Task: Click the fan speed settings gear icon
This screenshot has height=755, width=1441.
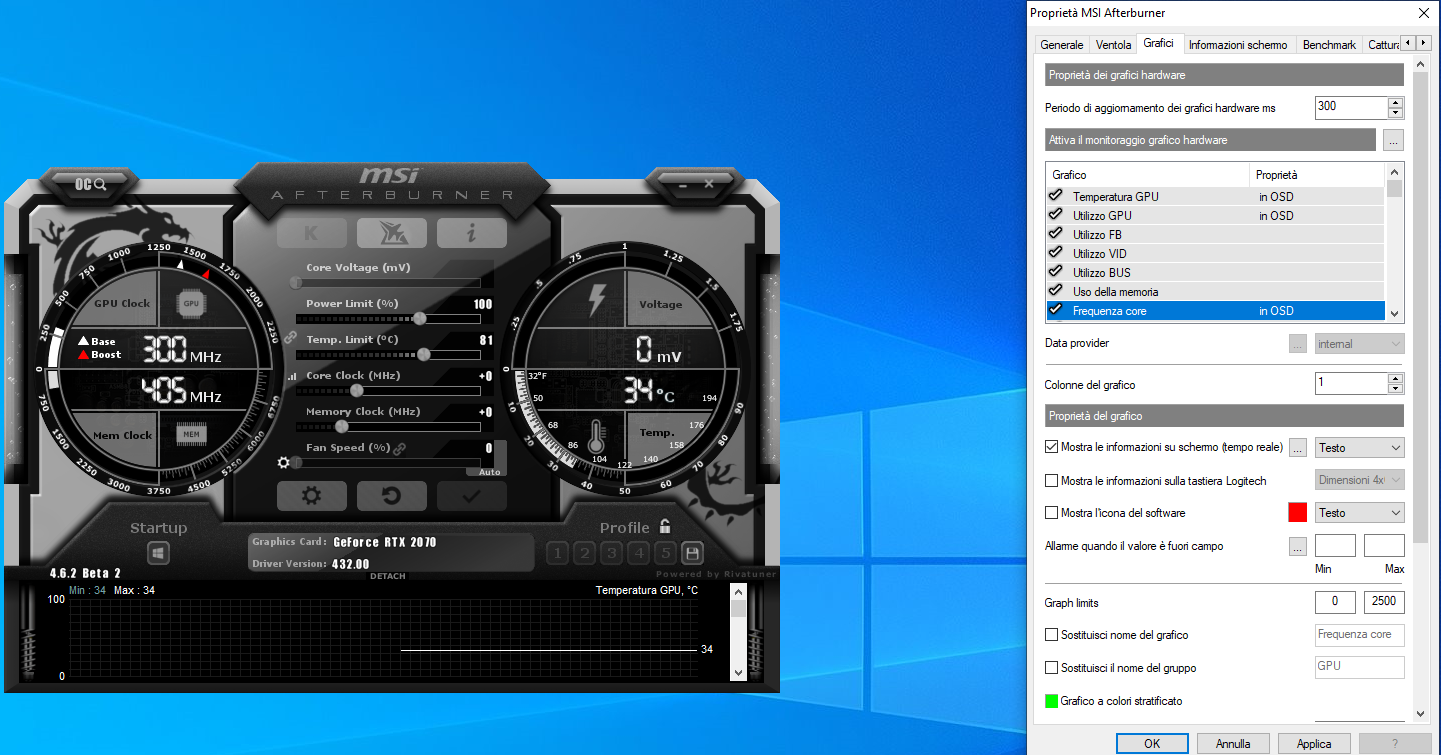Action: coord(284,462)
